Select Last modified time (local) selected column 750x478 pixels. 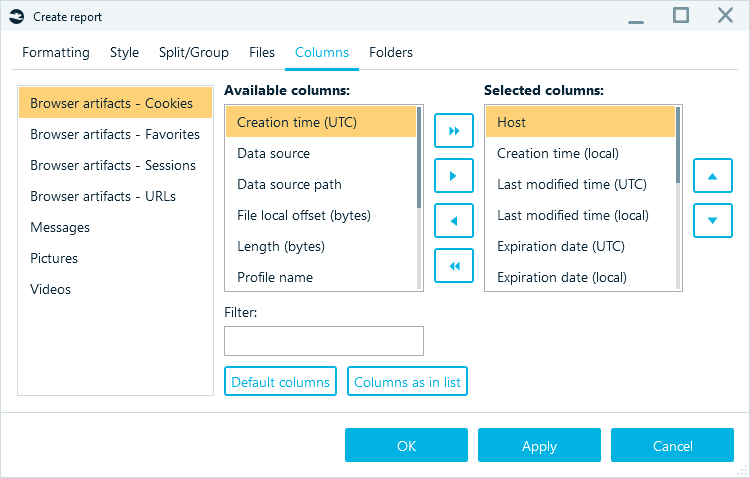click(580, 215)
